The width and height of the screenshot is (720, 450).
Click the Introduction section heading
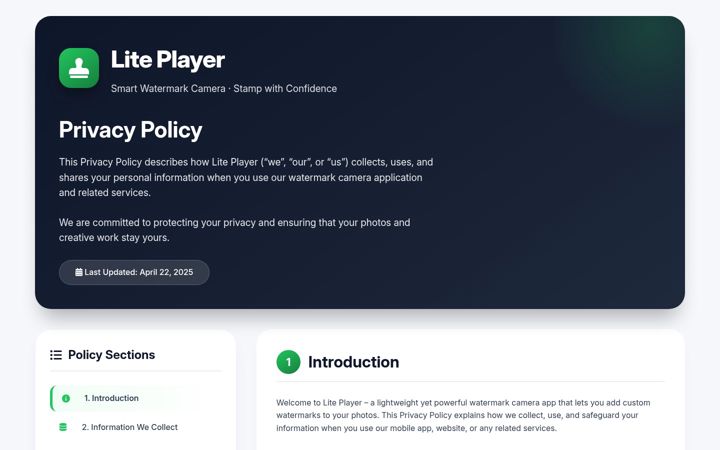click(354, 362)
